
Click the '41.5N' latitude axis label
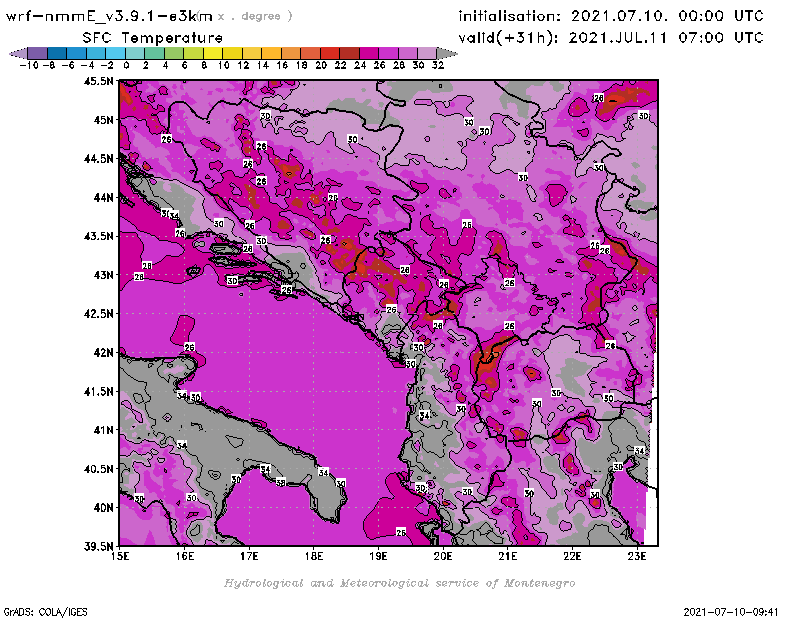98,391
